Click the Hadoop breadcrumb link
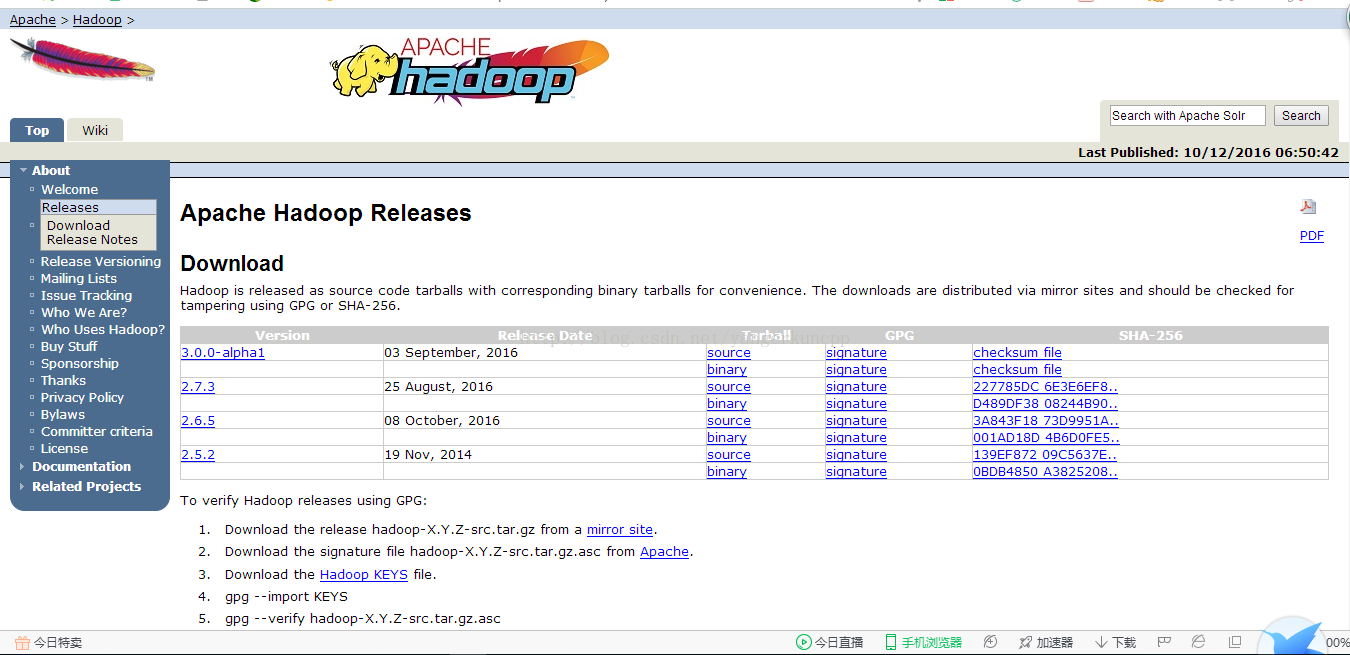The width and height of the screenshot is (1350, 655). point(97,19)
